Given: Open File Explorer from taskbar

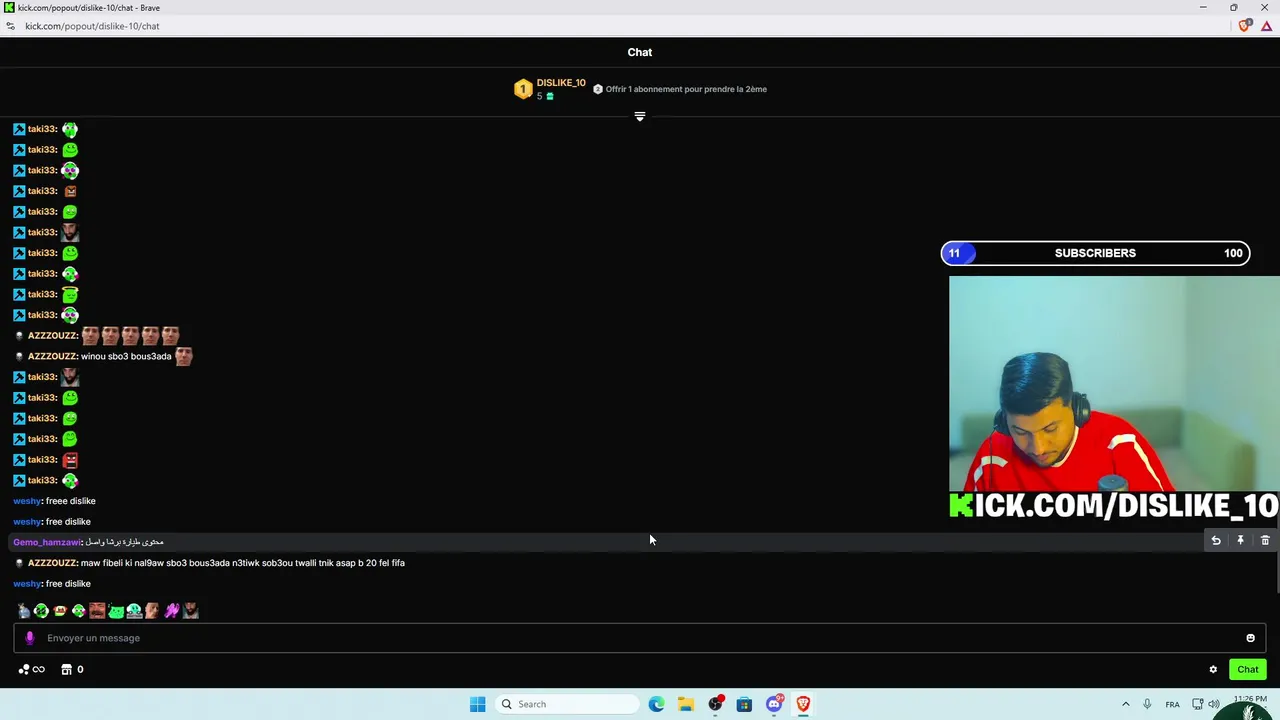Looking at the screenshot, I should [x=685, y=704].
